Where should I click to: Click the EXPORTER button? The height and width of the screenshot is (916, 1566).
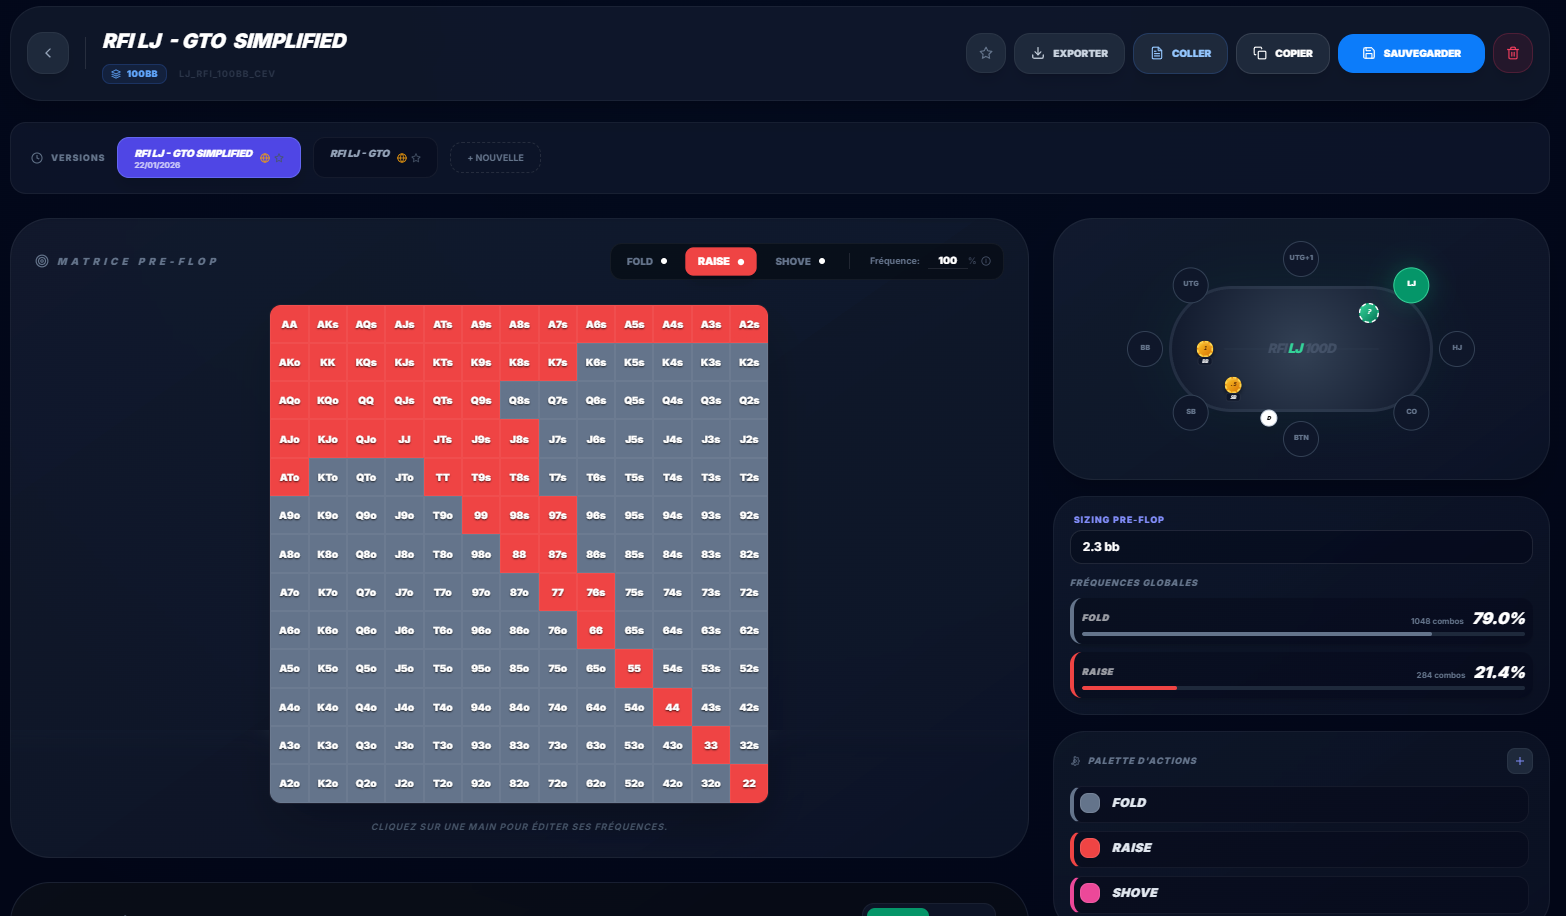click(x=1069, y=53)
